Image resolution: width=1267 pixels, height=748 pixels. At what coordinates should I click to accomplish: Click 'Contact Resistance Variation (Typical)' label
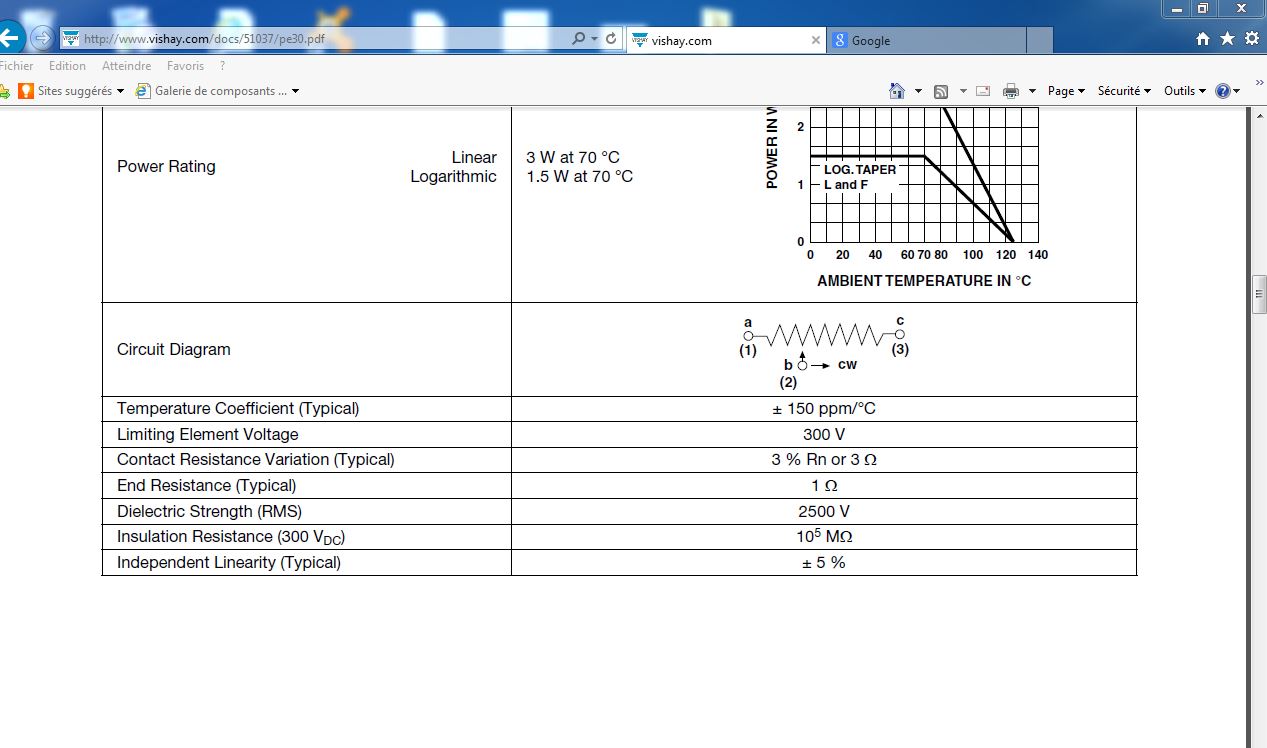coord(256,460)
